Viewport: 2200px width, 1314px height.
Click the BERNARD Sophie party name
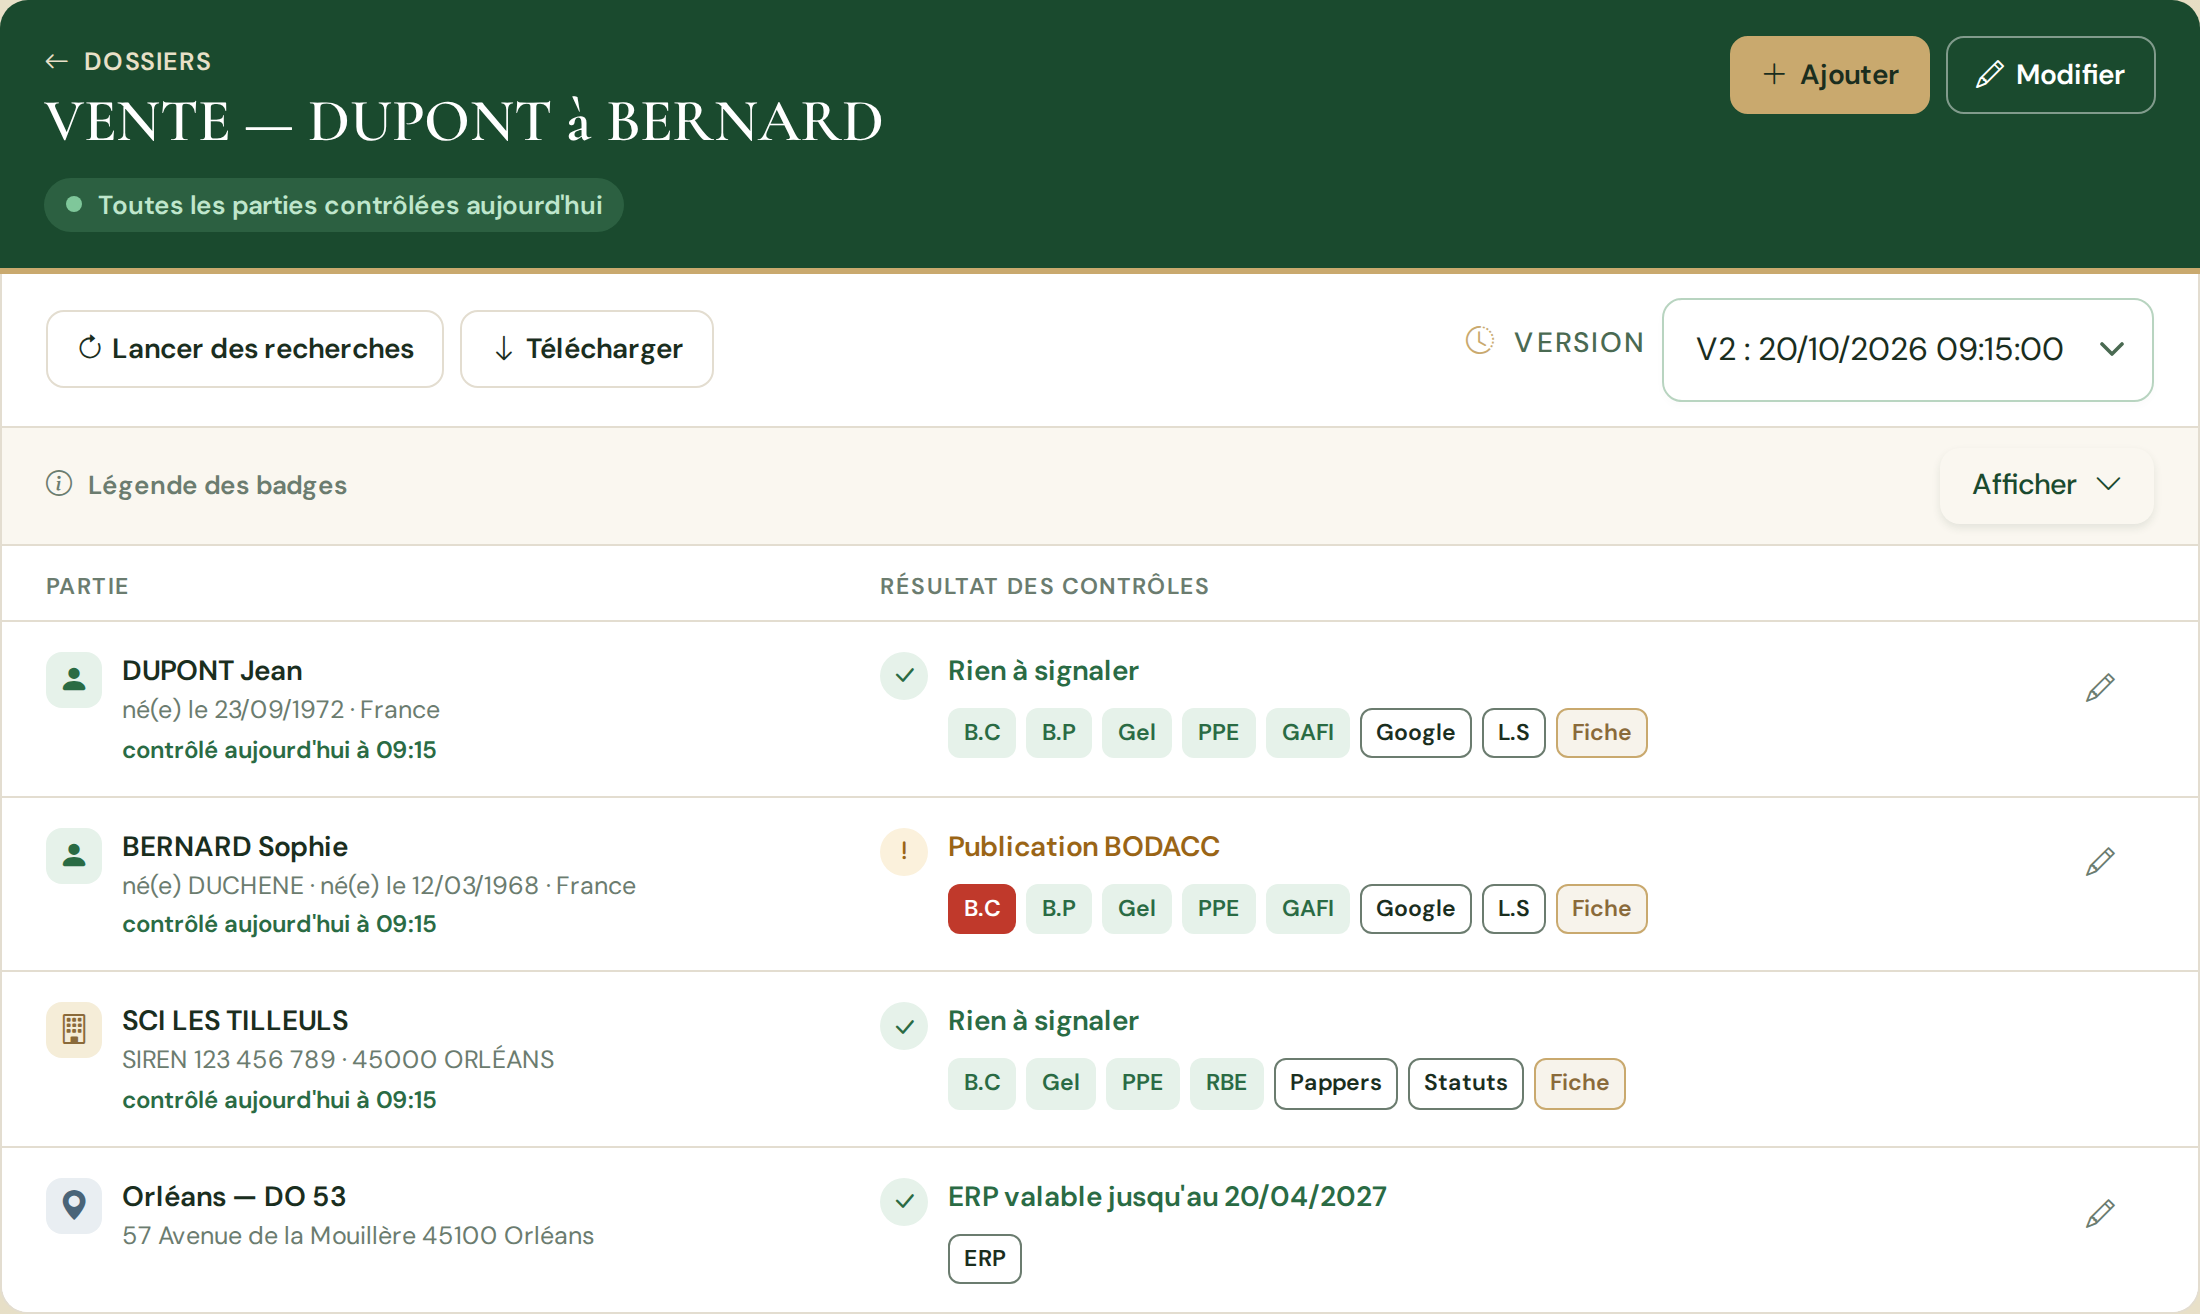click(x=235, y=847)
